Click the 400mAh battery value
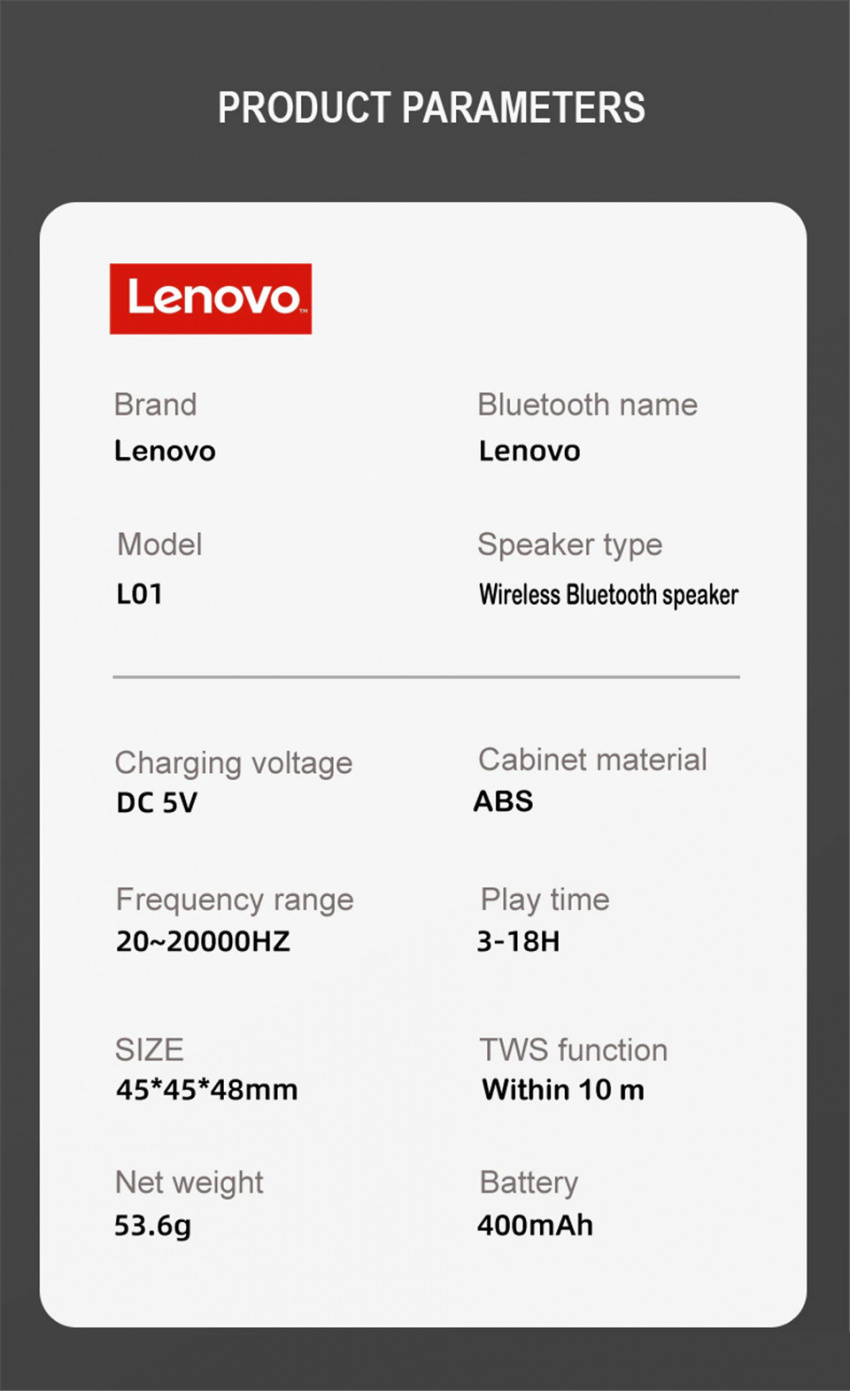 (535, 1224)
